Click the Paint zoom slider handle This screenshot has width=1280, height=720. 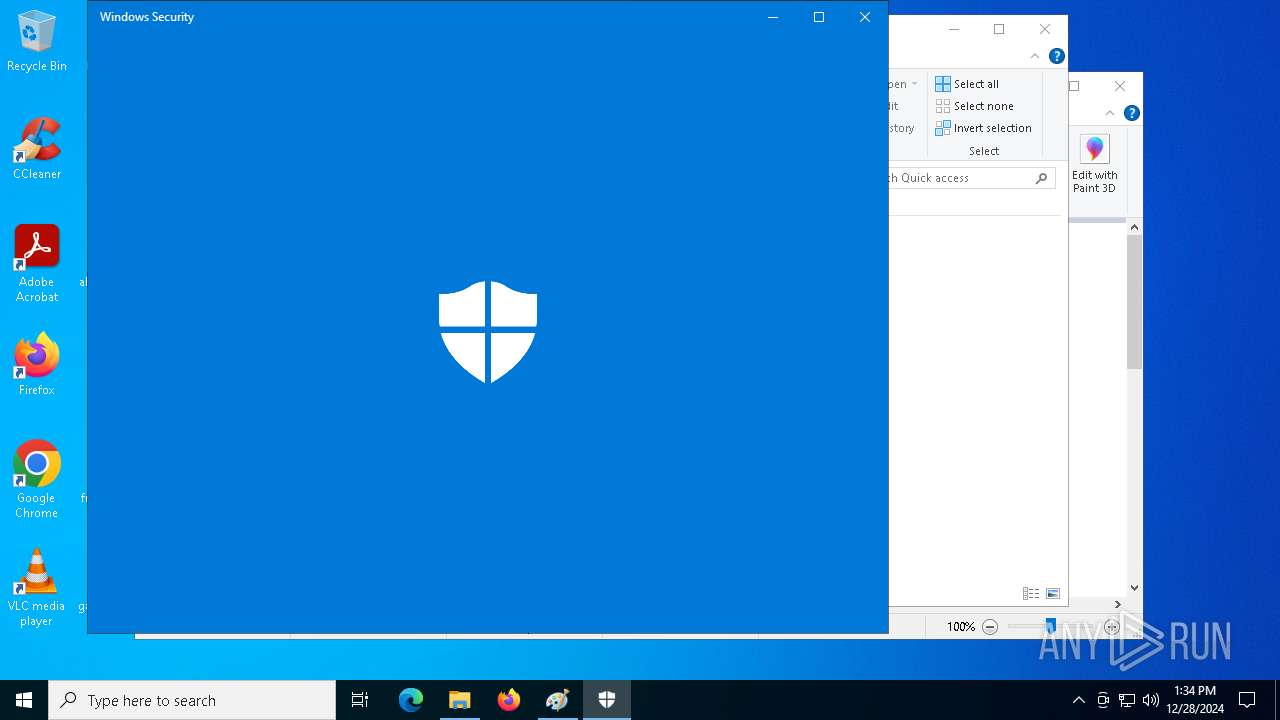(1050, 627)
